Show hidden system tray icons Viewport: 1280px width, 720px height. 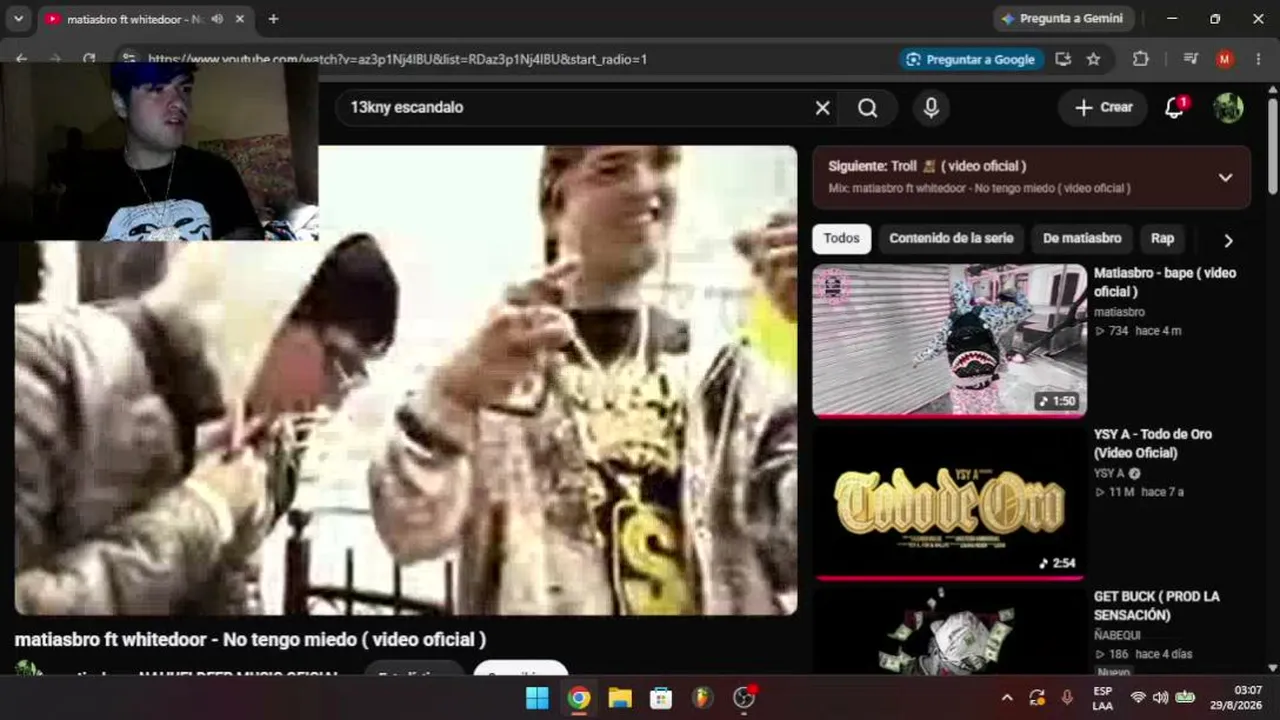pyautogui.click(x=1007, y=698)
